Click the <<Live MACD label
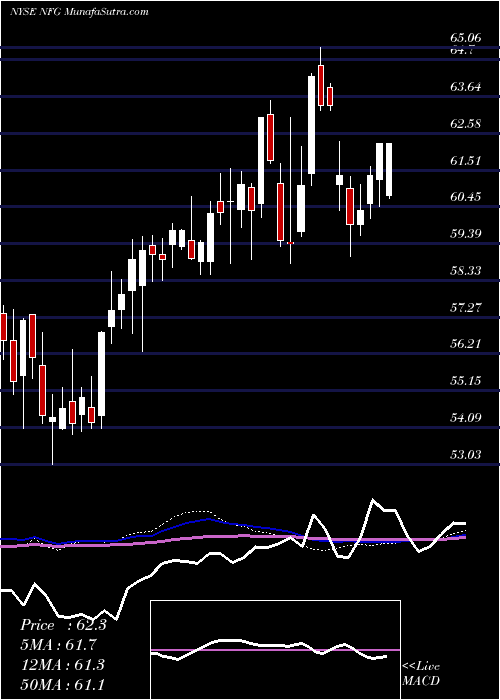The height and width of the screenshot is (700, 500). click(x=421, y=674)
